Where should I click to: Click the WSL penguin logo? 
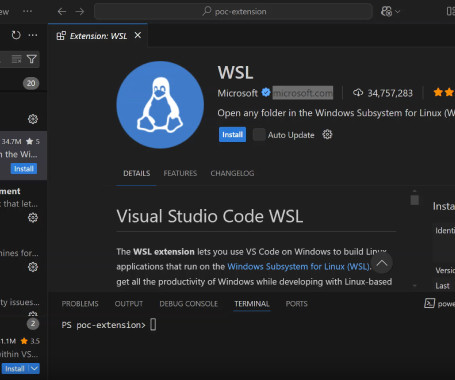point(160,105)
